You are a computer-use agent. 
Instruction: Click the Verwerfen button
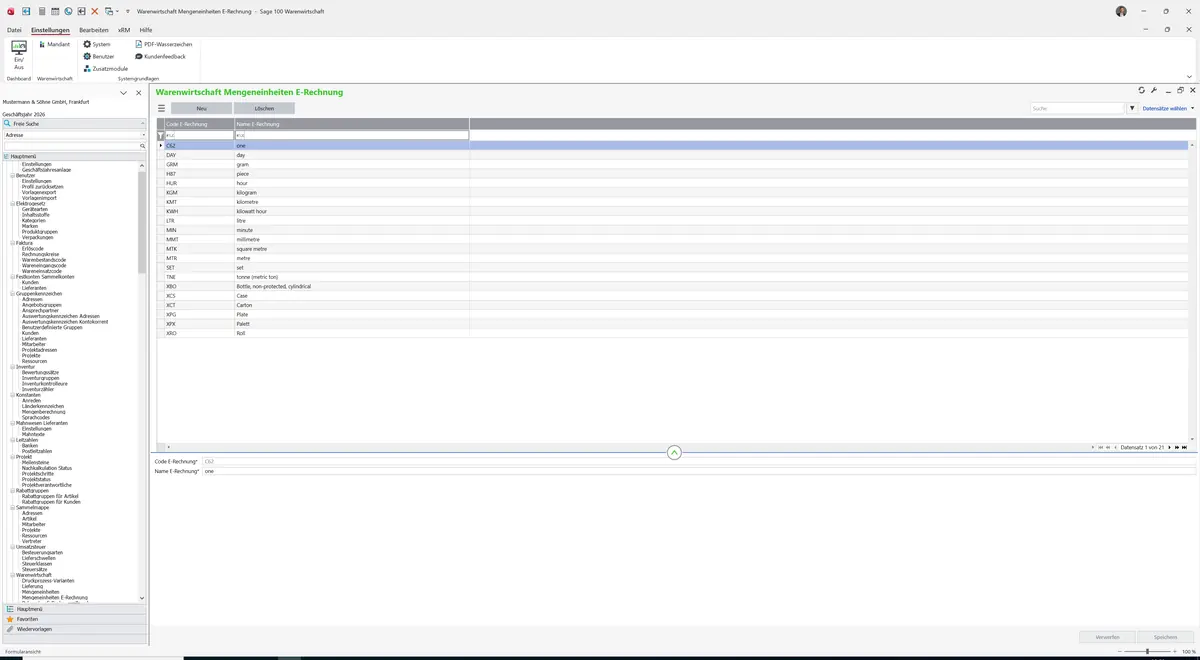click(x=1107, y=637)
